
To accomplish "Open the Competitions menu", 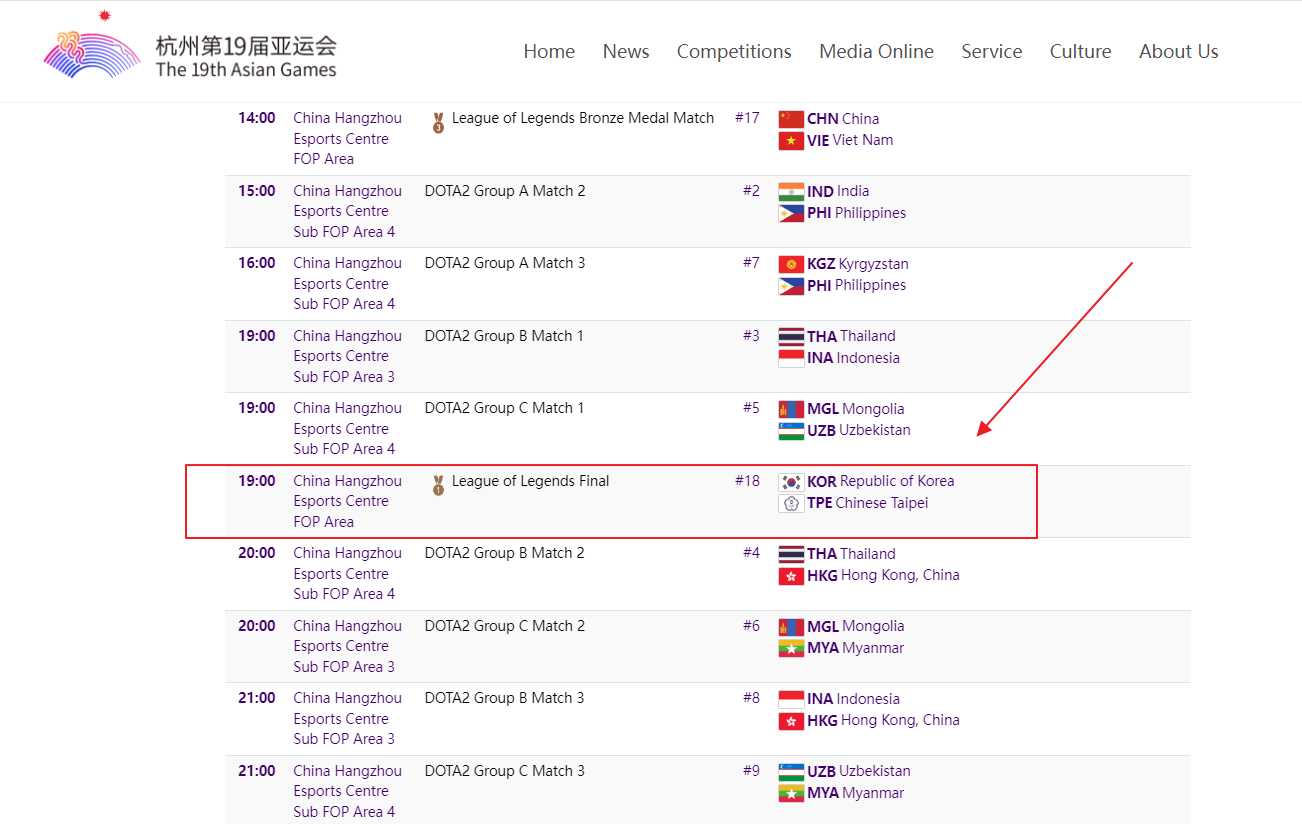I will click(x=734, y=51).
